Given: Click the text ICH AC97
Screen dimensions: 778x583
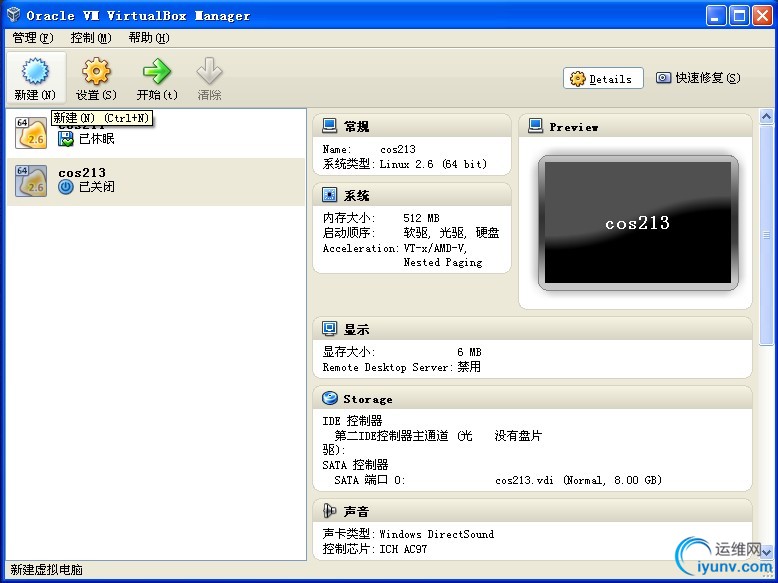Looking at the screenshot, I should (403, 549).
